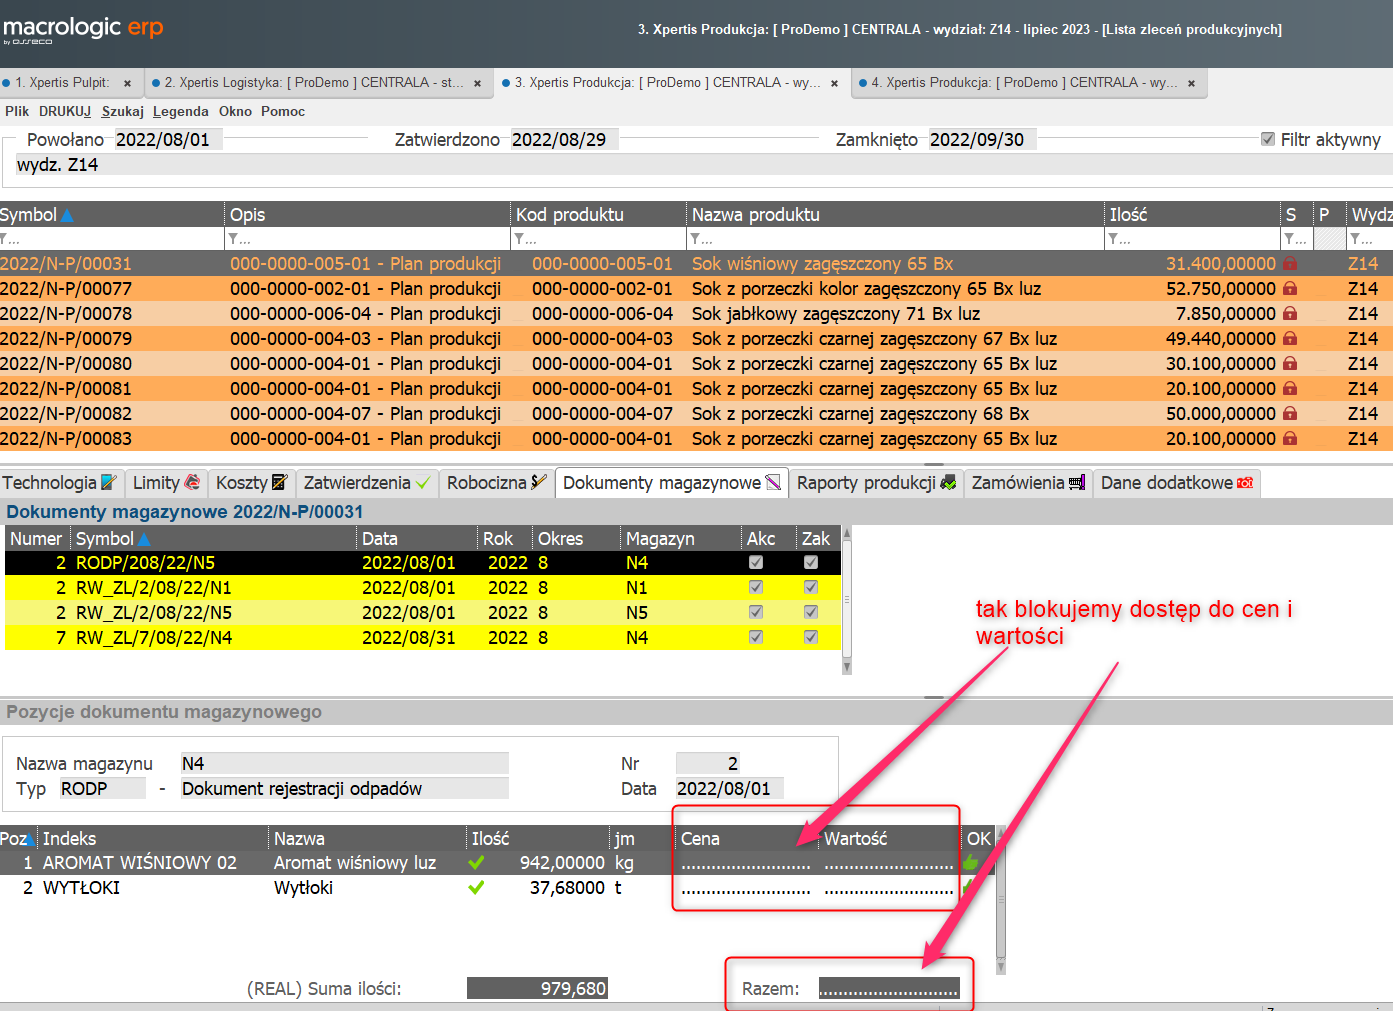Viewport: 1393px width, 1011px height.
Task: Toggle Akc checkbox for RW_ZL/2/08/22/N1
Action: 756,588
